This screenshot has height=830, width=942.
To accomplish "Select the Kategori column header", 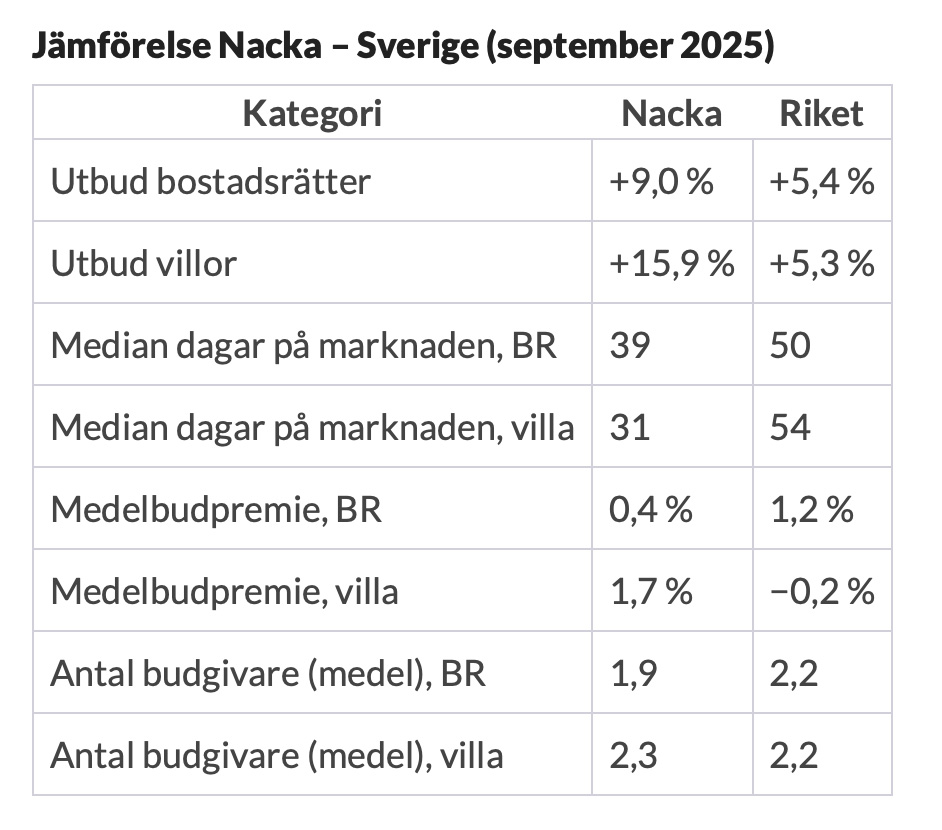I will pos(312,114).
